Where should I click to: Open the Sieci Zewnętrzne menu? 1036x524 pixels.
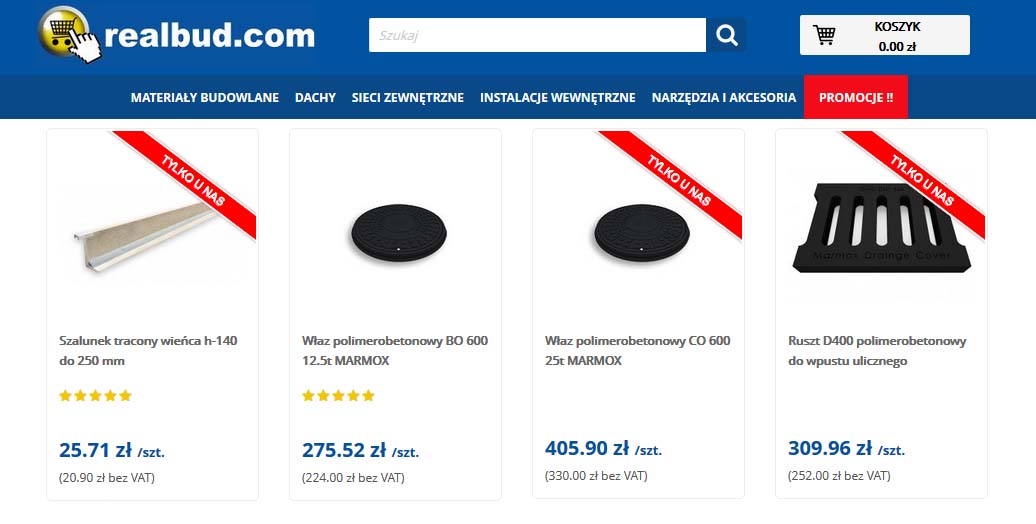pyautogui.click(x=407, y=98)
